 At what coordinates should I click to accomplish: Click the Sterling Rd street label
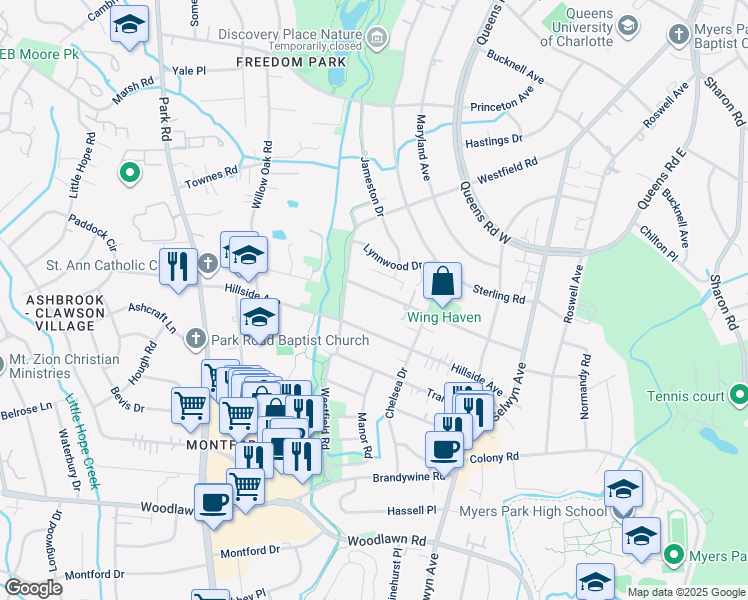[499, 294]
